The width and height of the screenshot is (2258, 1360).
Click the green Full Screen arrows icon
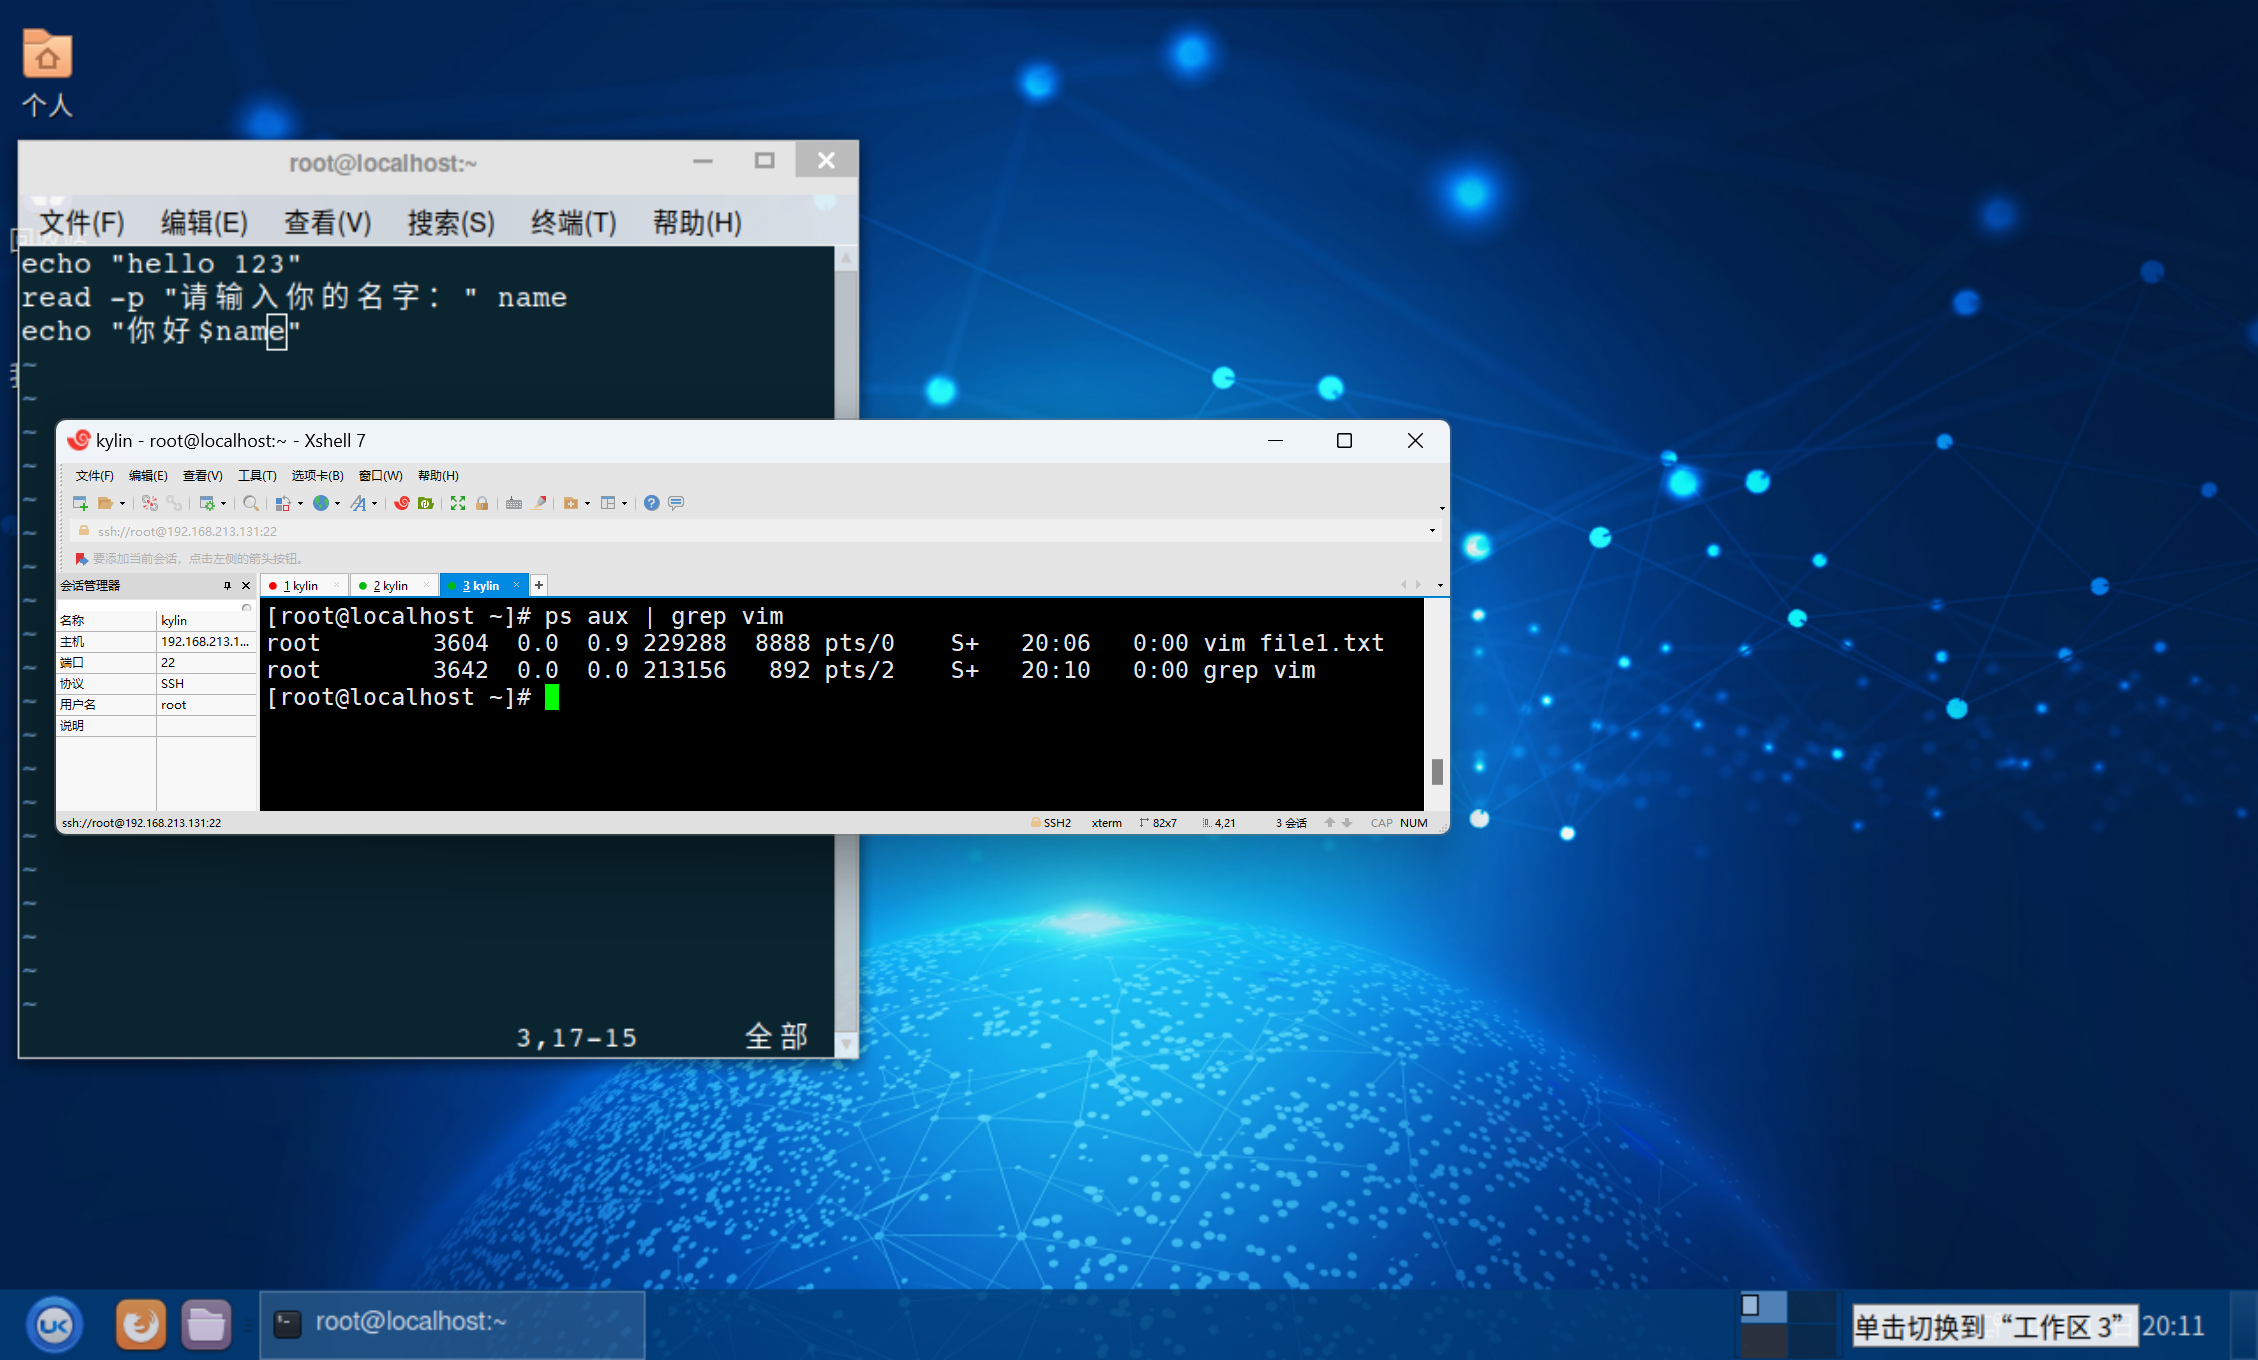458,503
